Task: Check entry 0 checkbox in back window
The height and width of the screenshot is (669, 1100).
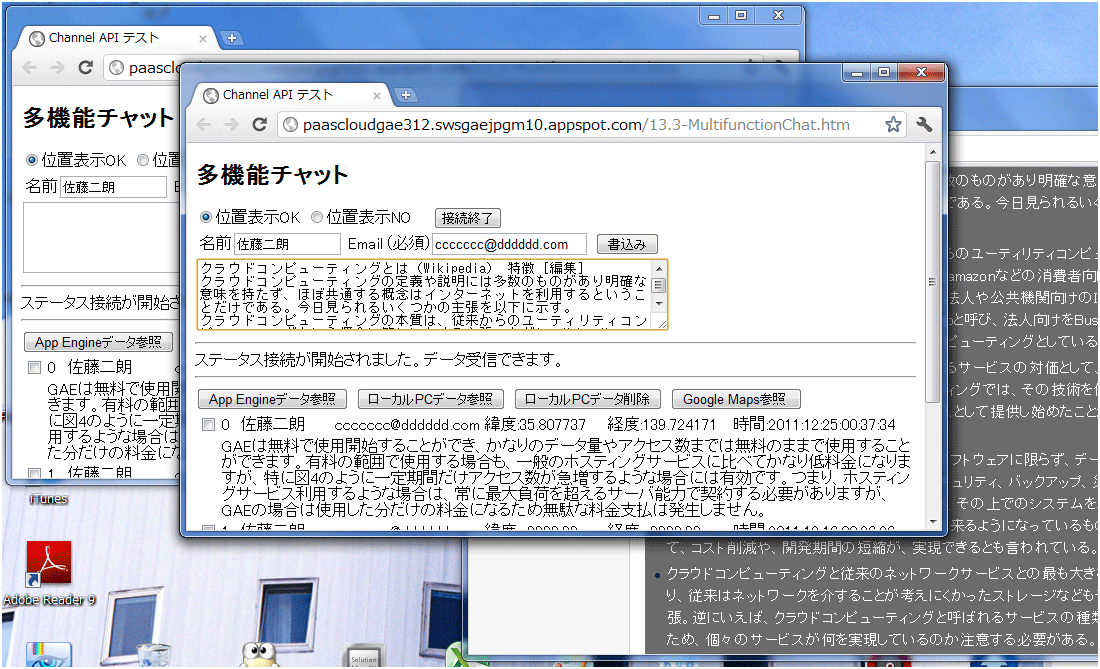Action: (34, 367)
